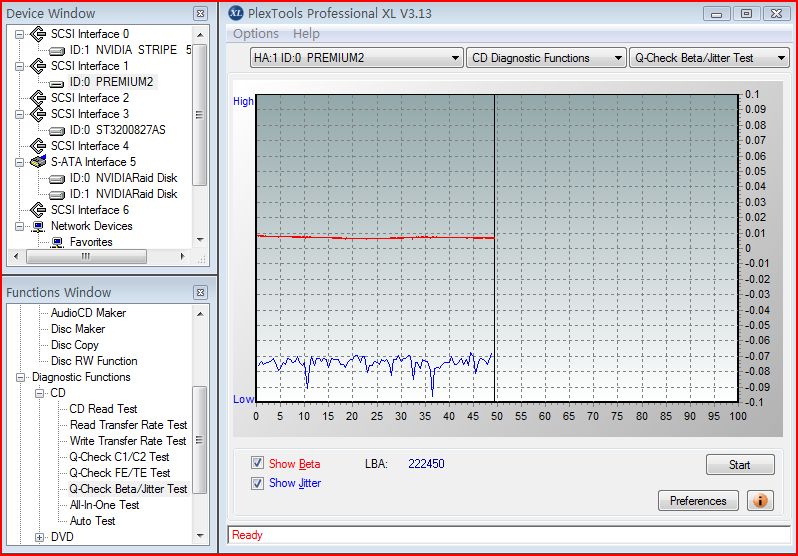Image resolution: width=798 pixels, height=556 pixels.
Task: Select CD Read Test
Action: (104, 409)
